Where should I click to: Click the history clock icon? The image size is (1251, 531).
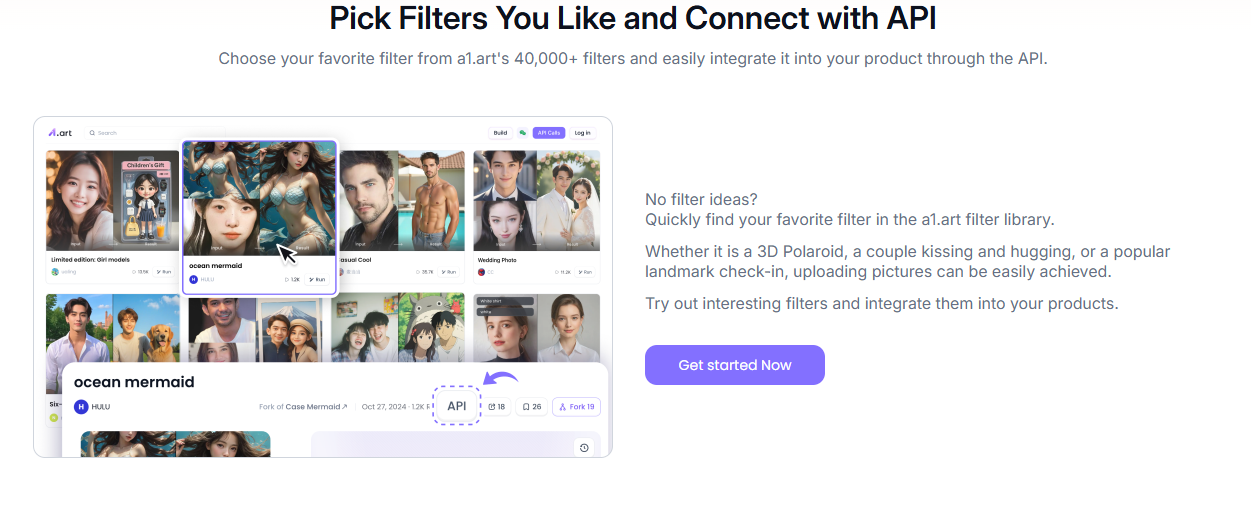(x=584, y=448)
